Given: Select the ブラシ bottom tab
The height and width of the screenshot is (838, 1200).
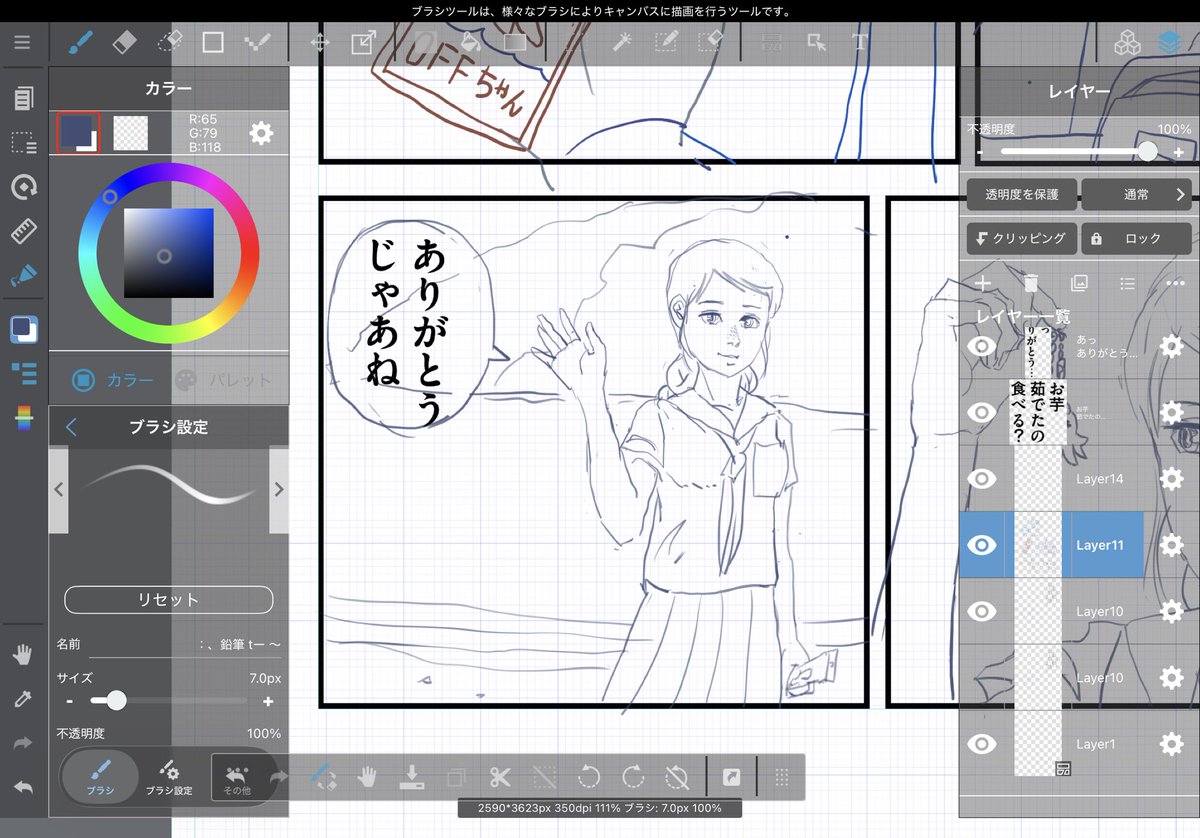Looking at the screenshot, I should (x=100, y=777).
